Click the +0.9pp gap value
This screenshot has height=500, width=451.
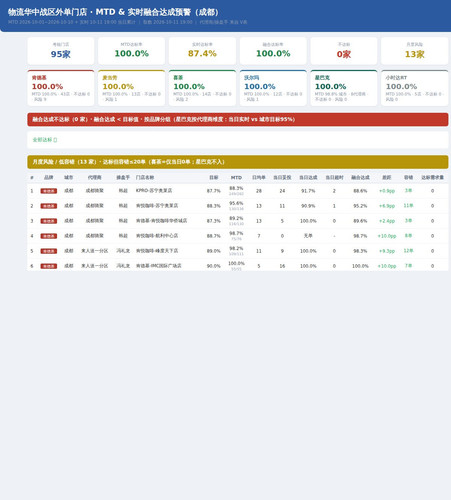(387, 191)
